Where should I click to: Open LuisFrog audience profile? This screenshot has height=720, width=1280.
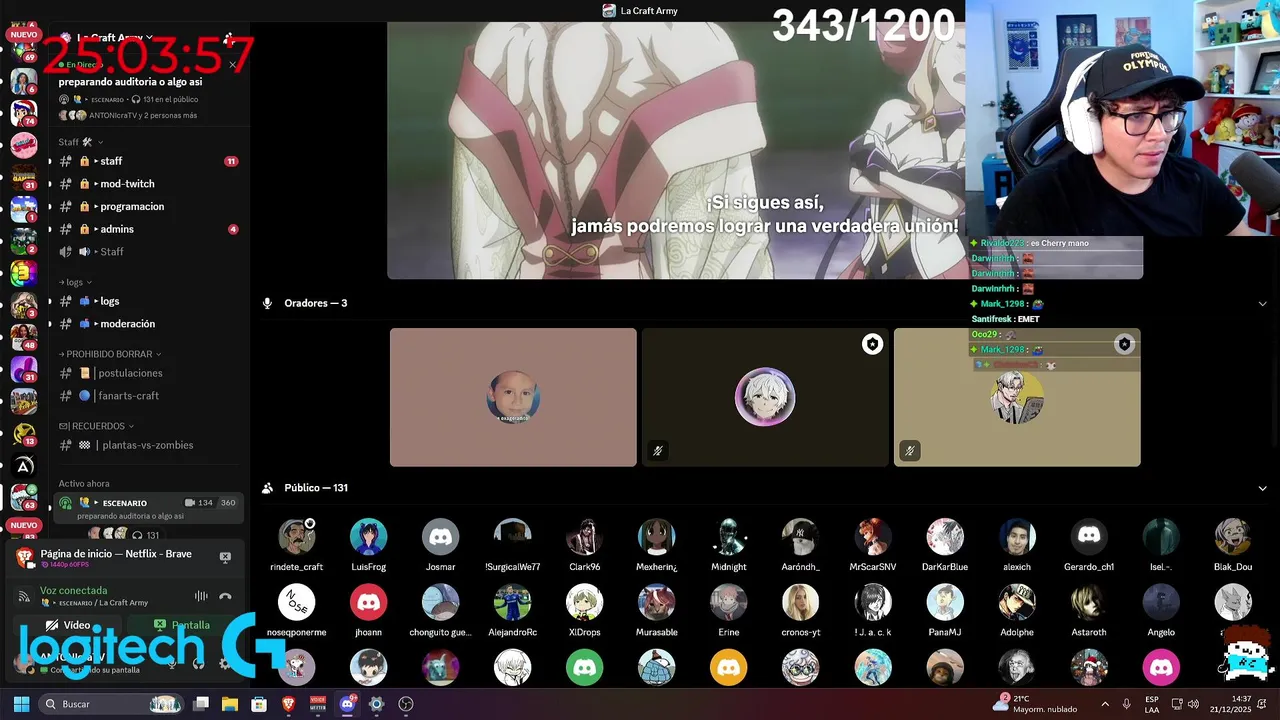click(x=369, y=545)
